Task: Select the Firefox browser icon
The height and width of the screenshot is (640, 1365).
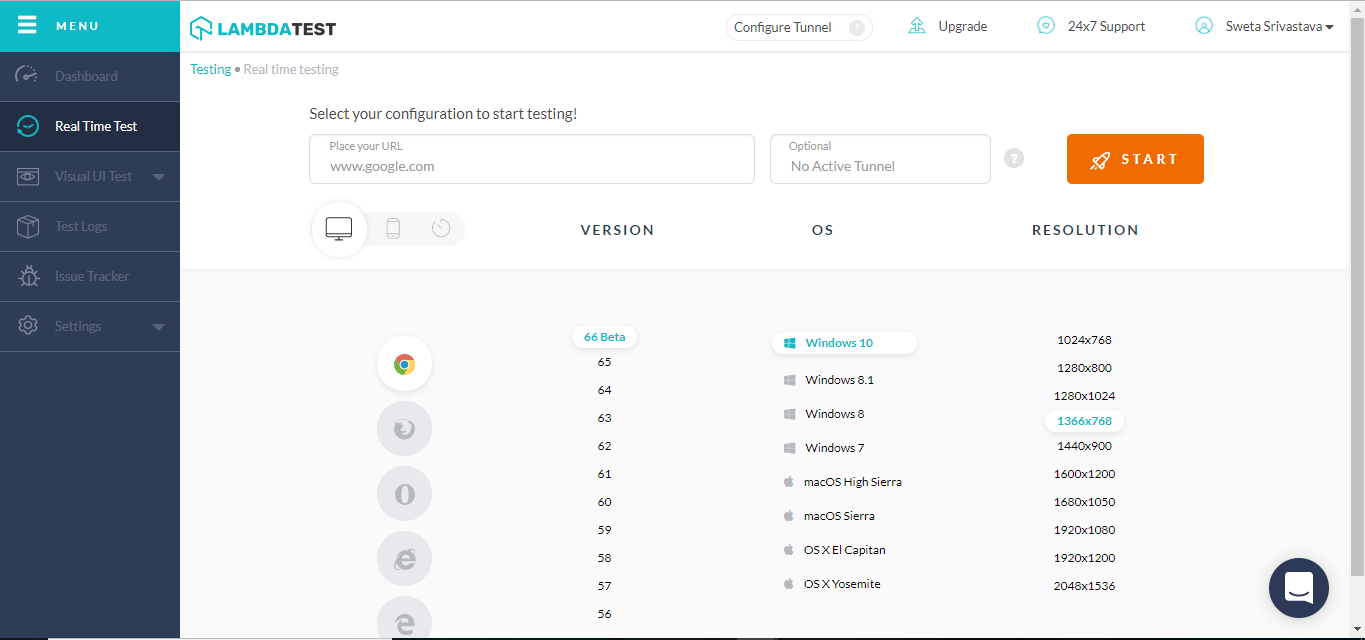Action: [404, 429]
